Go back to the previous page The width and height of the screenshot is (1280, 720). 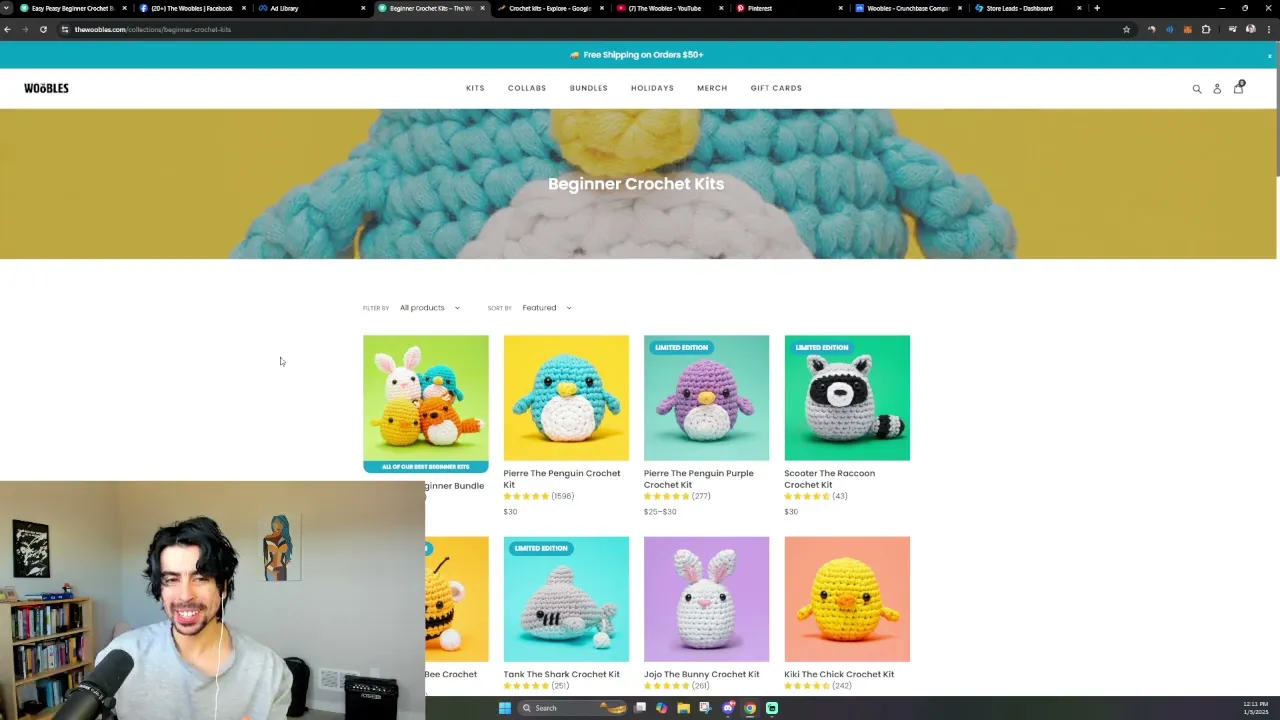click(x=7, y=30)
